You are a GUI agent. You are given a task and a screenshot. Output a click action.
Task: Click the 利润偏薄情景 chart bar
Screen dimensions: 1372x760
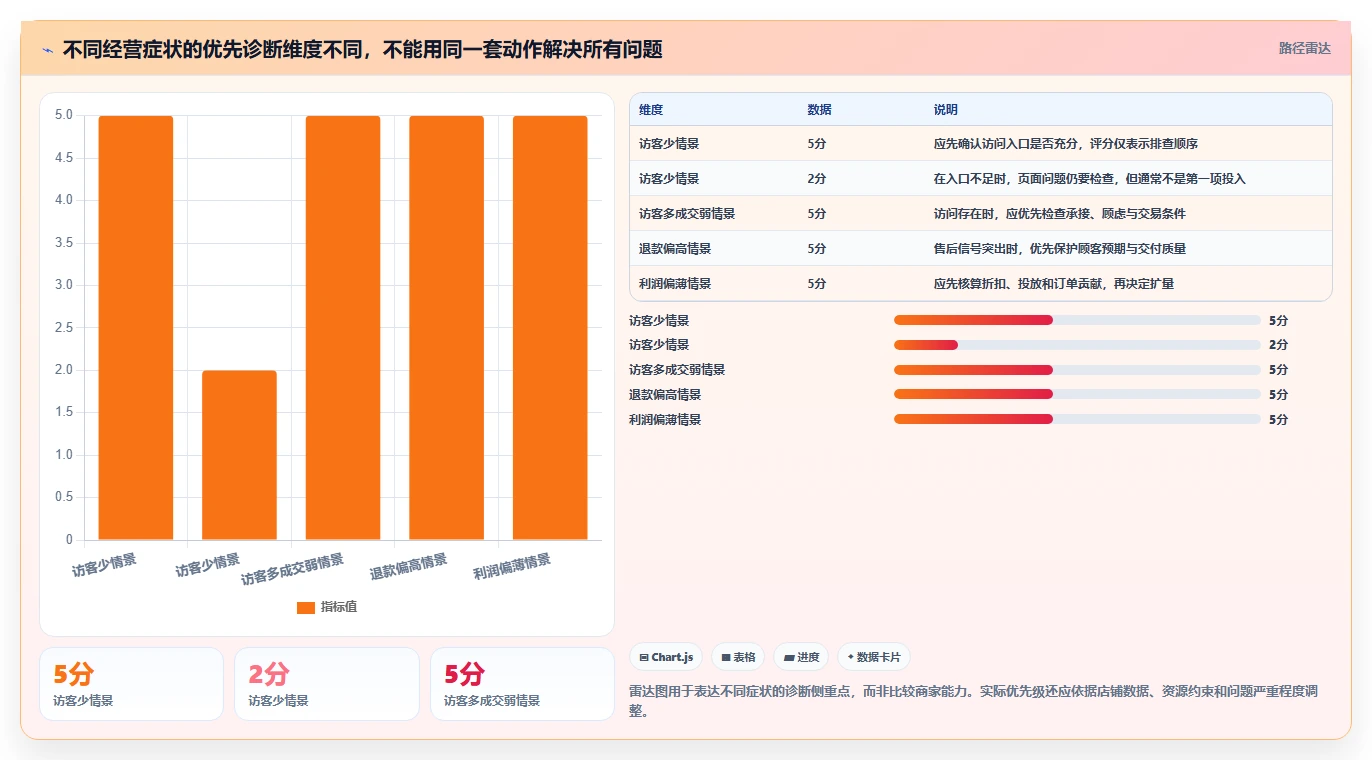point(550,328)
